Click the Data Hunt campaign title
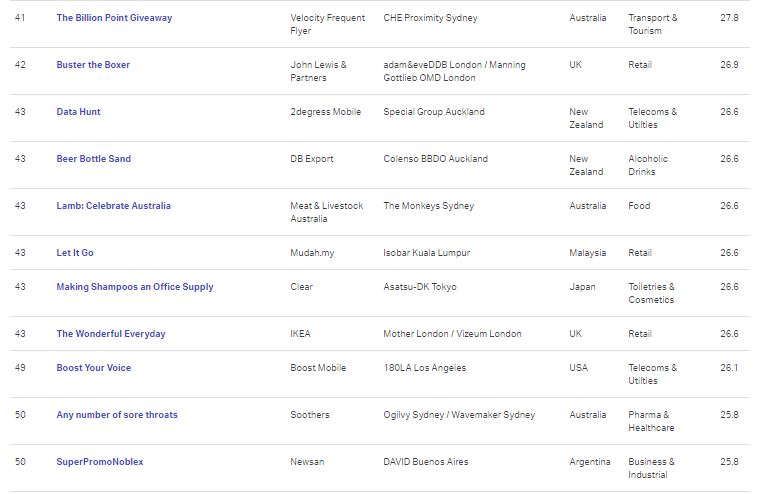 78,112
